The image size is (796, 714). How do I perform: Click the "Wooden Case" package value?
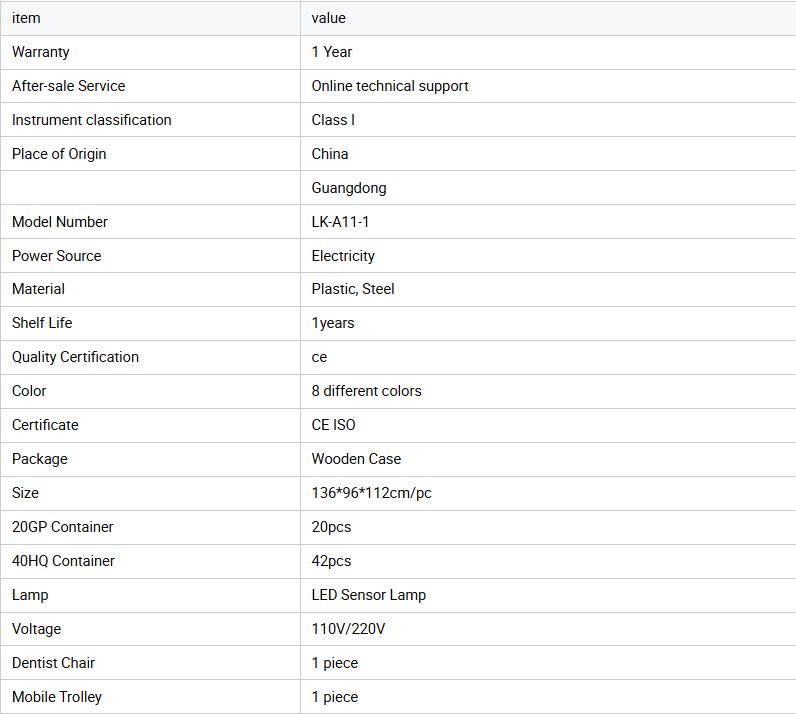356,459
